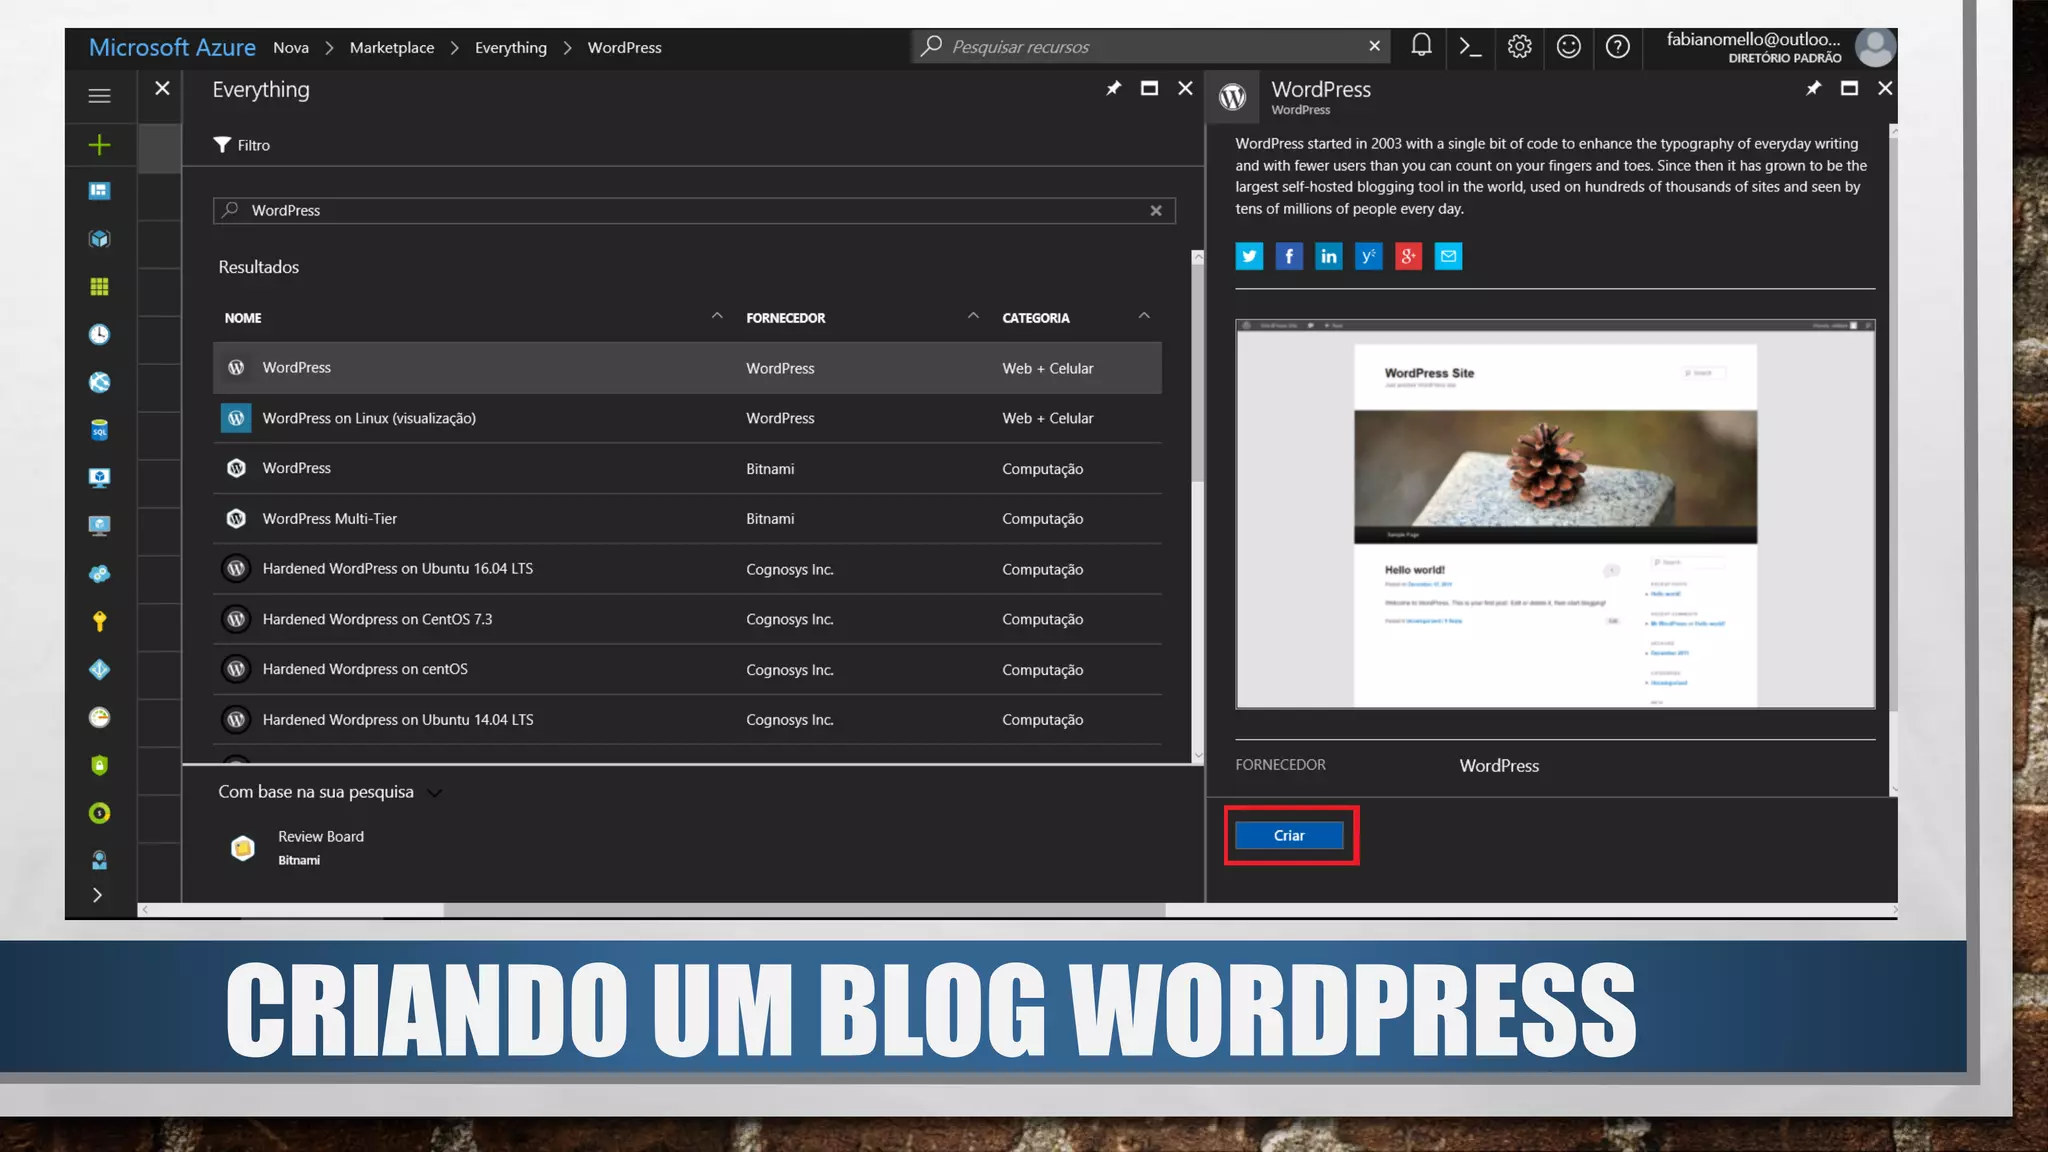Open the WordPress Site screenshot thumbnail
This screenshot has height=1152, width=2048.
tap(1555, 514)
